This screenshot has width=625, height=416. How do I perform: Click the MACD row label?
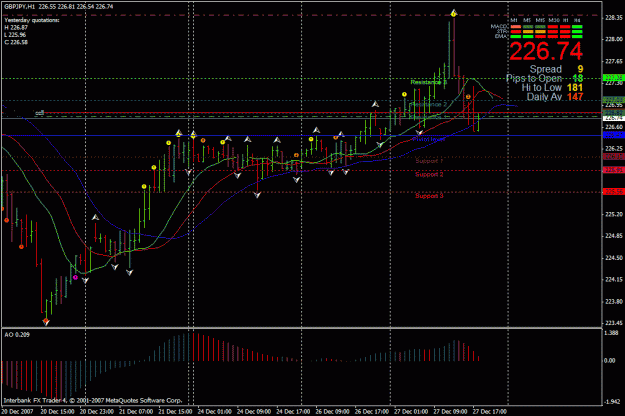point(500,27)
